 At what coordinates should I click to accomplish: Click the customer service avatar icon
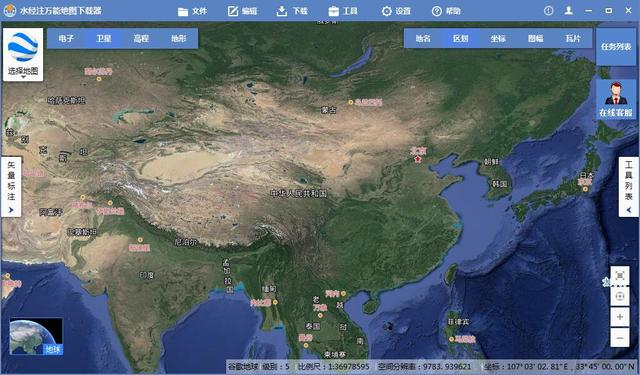pyautogui.click(x=616, y=93)
